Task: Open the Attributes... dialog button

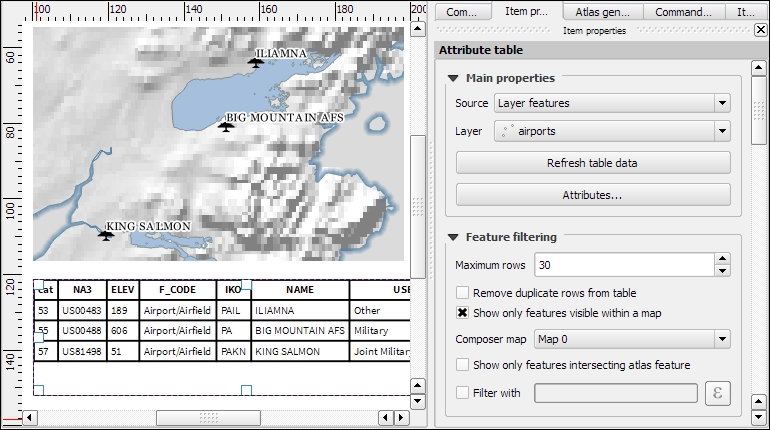Action: 593,195
